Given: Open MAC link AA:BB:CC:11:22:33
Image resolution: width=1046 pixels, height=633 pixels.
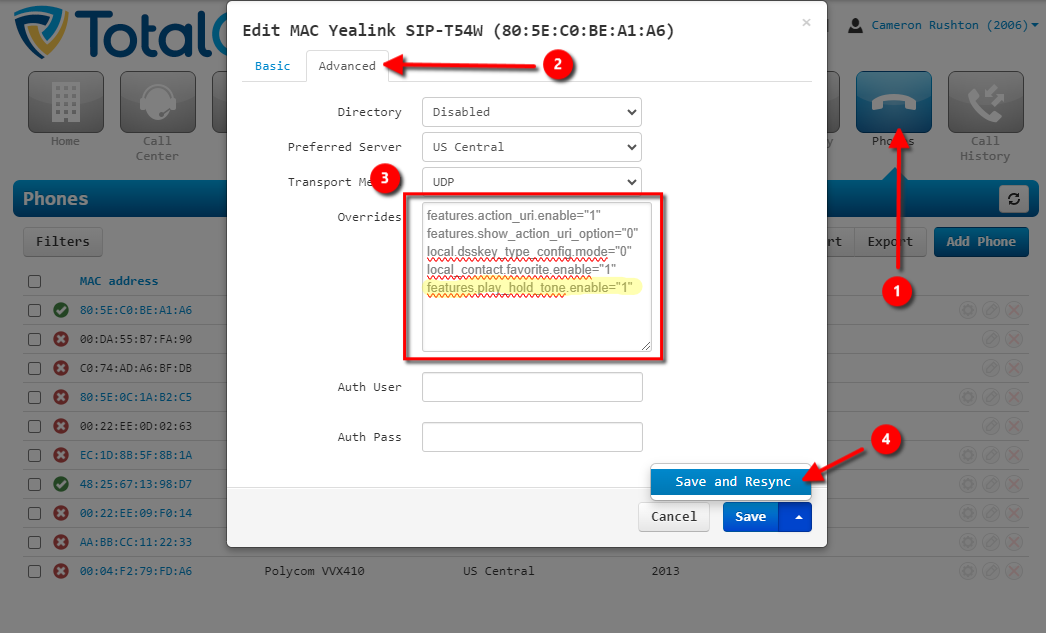Looking at the screenshot, I should click(136, 542).
